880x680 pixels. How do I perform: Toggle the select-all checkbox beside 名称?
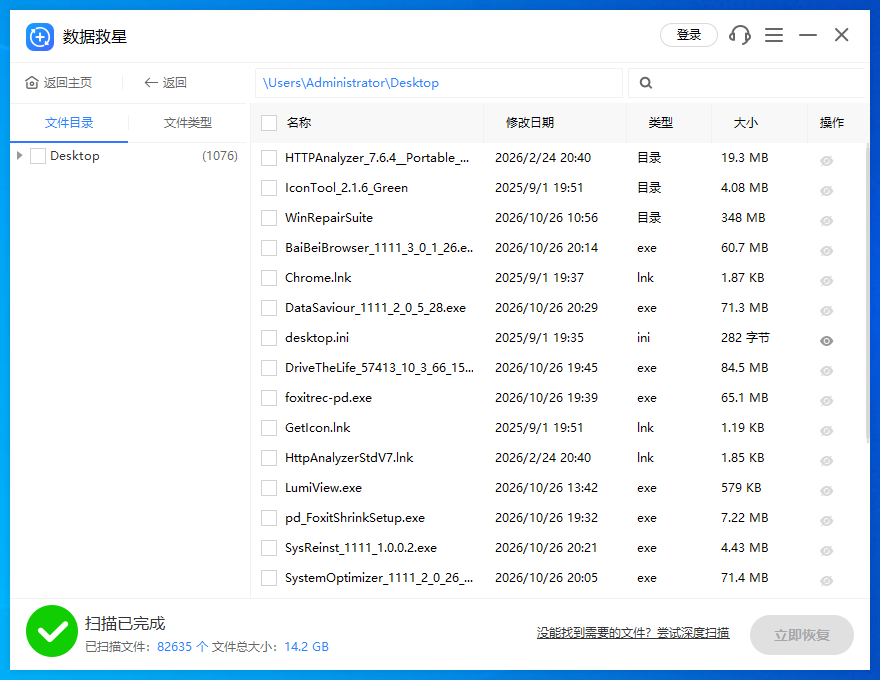(269, 122)
